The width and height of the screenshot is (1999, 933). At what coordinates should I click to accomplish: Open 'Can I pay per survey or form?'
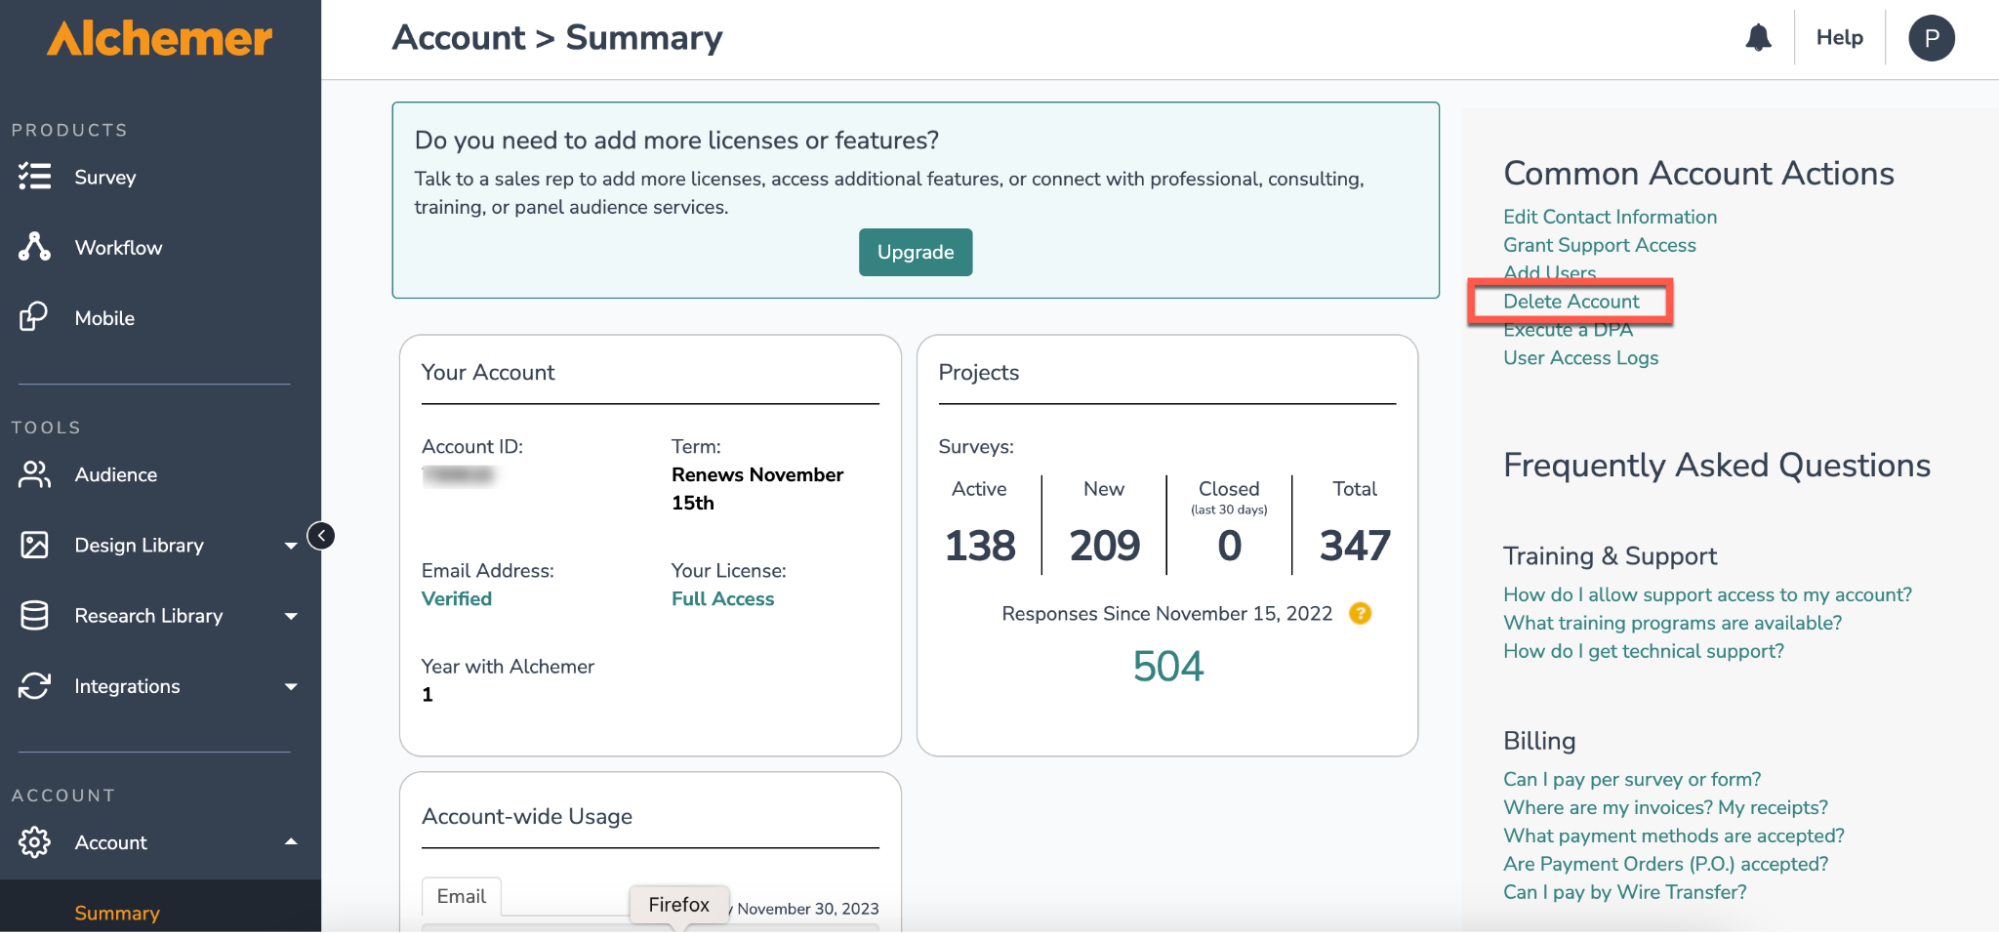click(1632, 779)
